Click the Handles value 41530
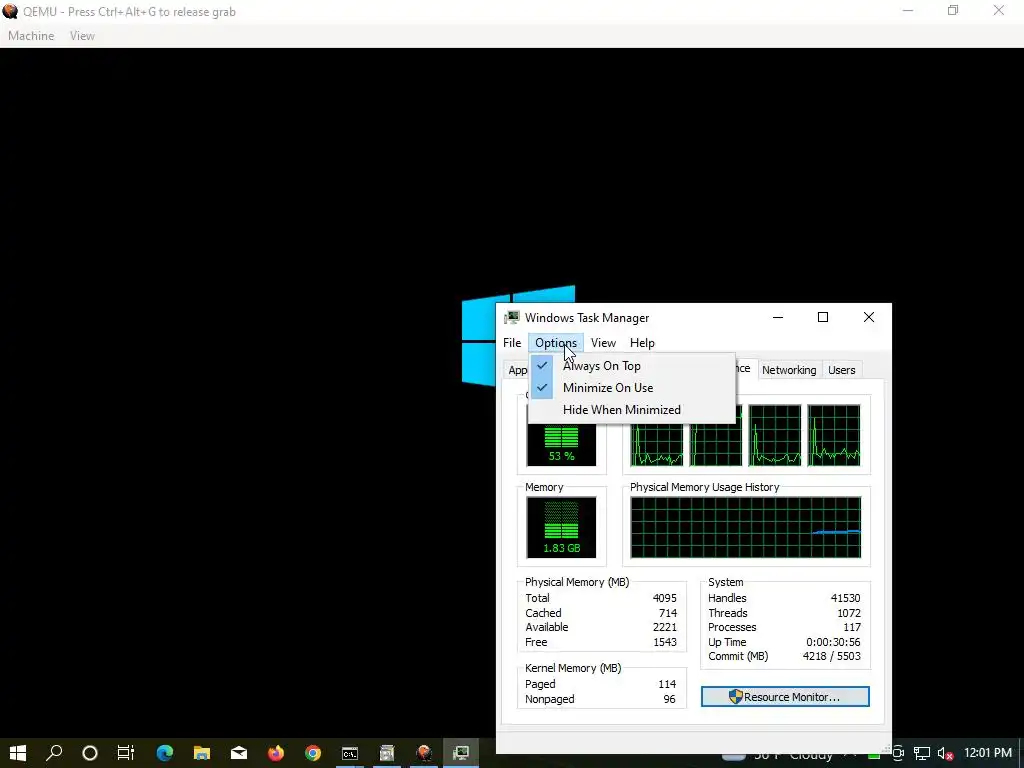Image resolution: width=1024 pixels, height=768 pixels. click(845, 598)
